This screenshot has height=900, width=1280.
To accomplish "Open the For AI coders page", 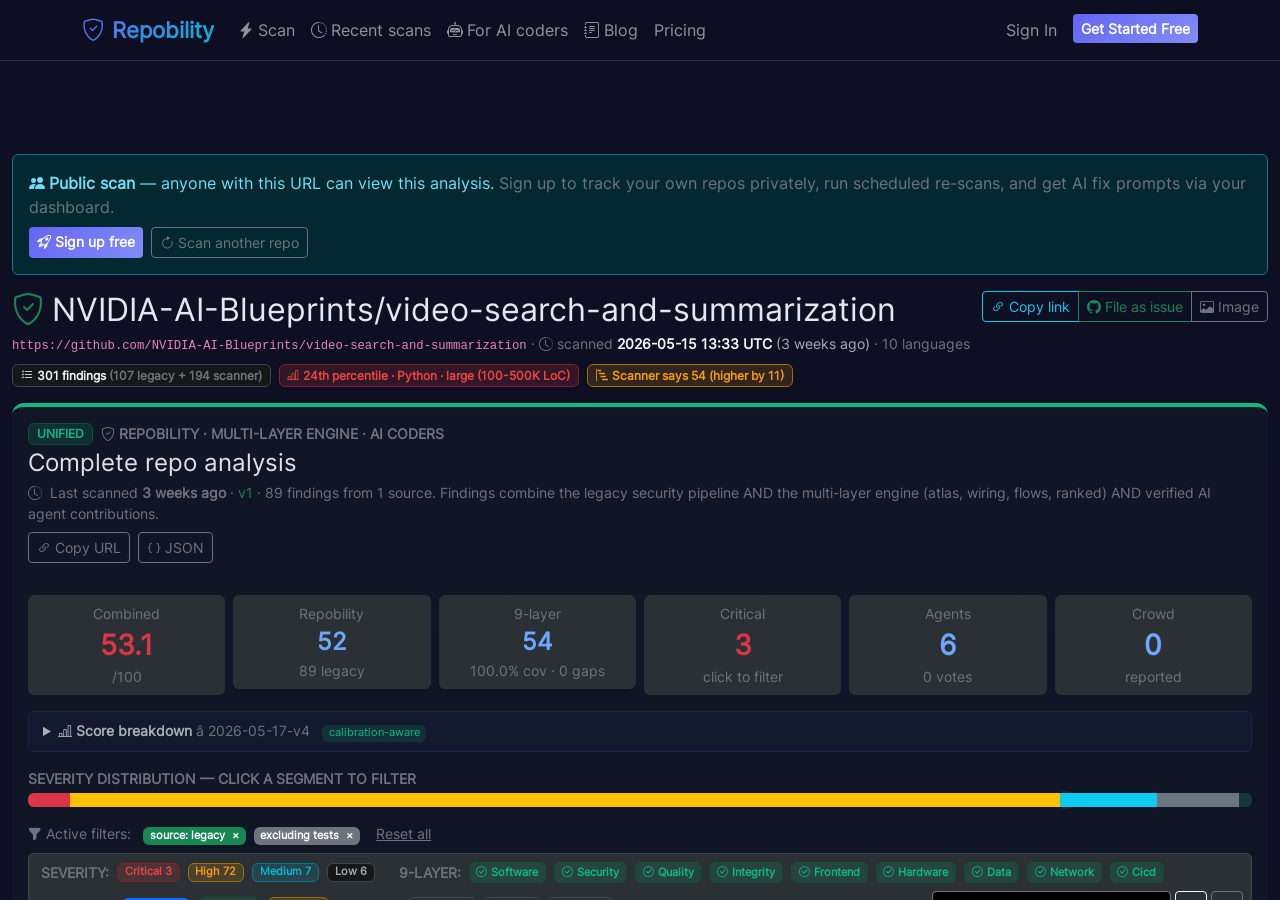I will pos(507,30).
